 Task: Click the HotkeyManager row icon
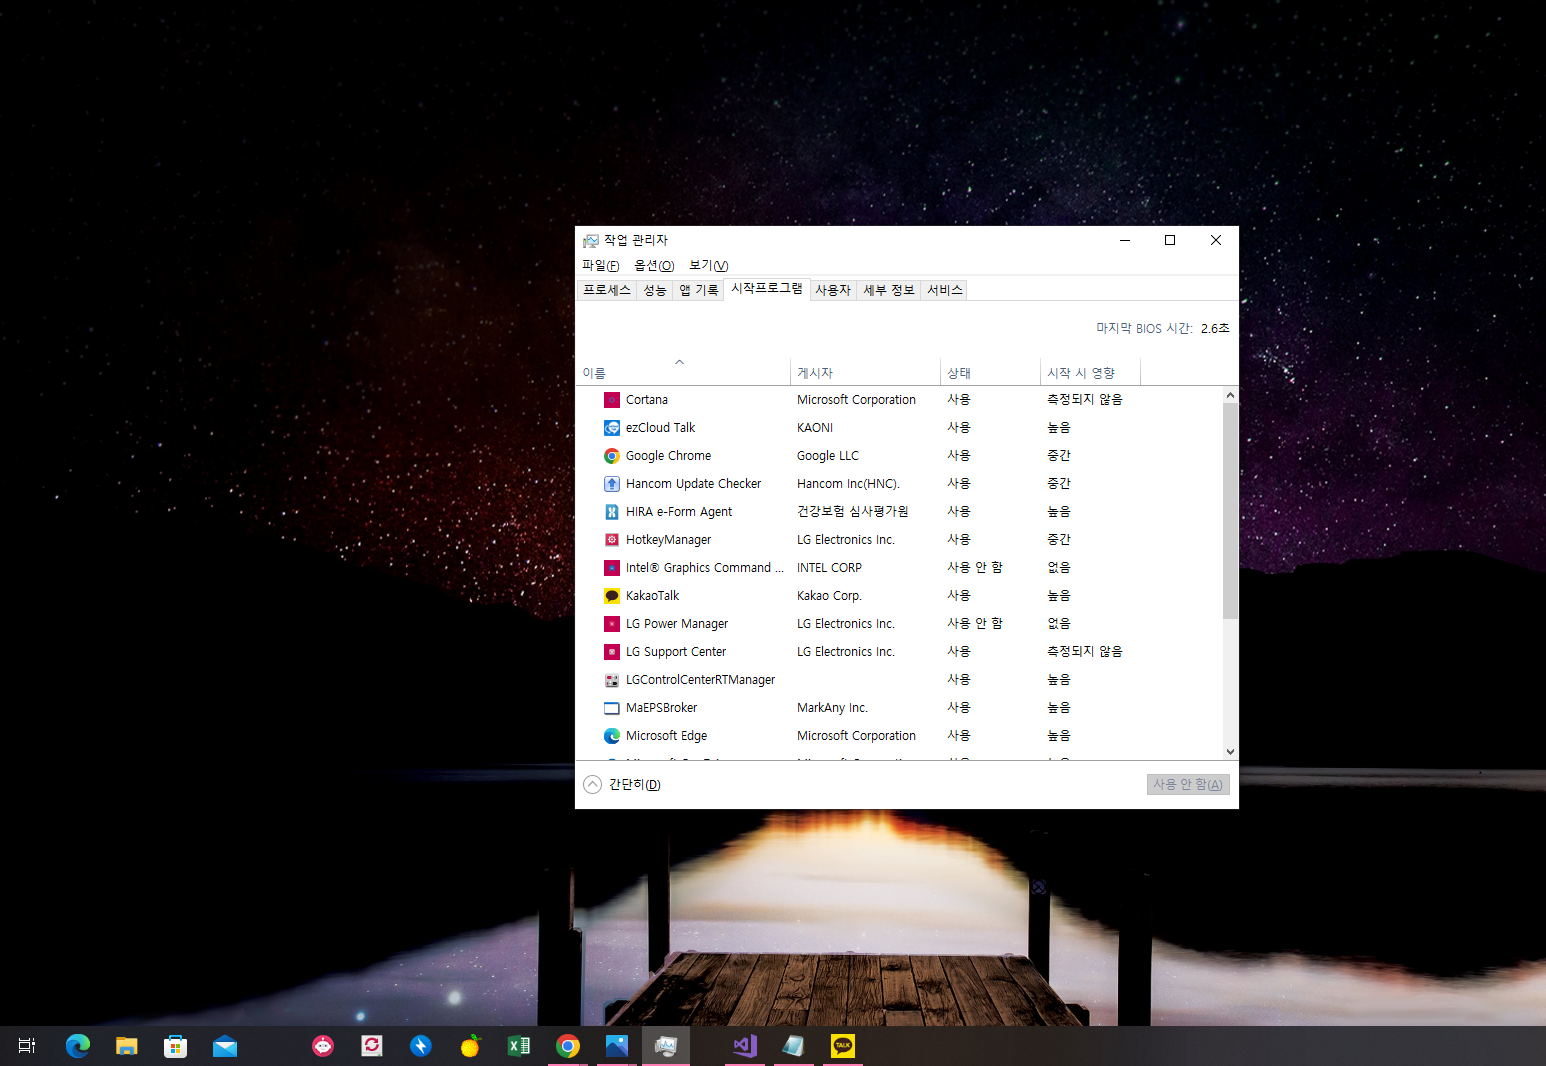coord(612,540)
